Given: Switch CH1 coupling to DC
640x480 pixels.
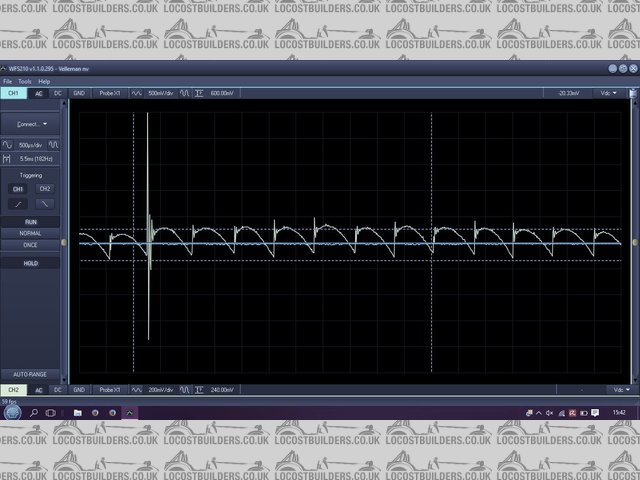Looking at the screenshot, I should (x=58, y=93).
